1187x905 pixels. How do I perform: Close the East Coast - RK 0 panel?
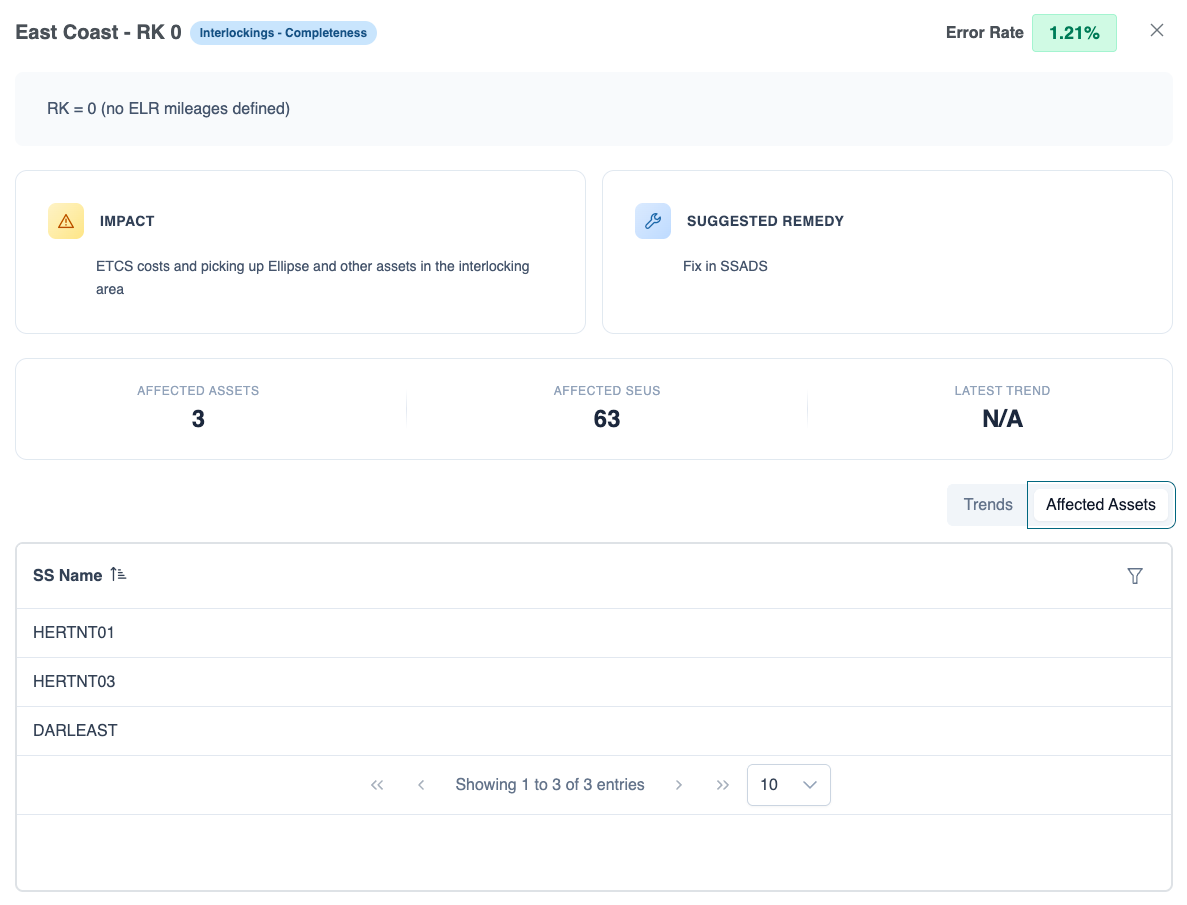pos(1157,31)
